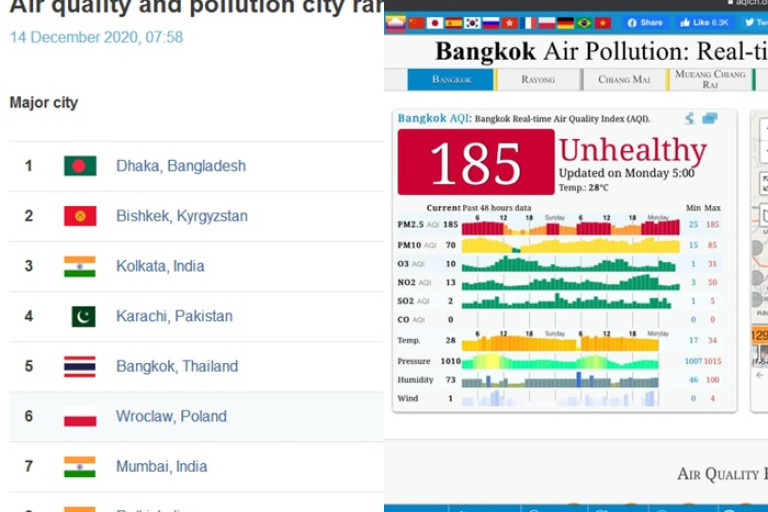Open the Bangkok, Thailand ranking link
Screen dimensions: 768x512
[x=177, y=366]
